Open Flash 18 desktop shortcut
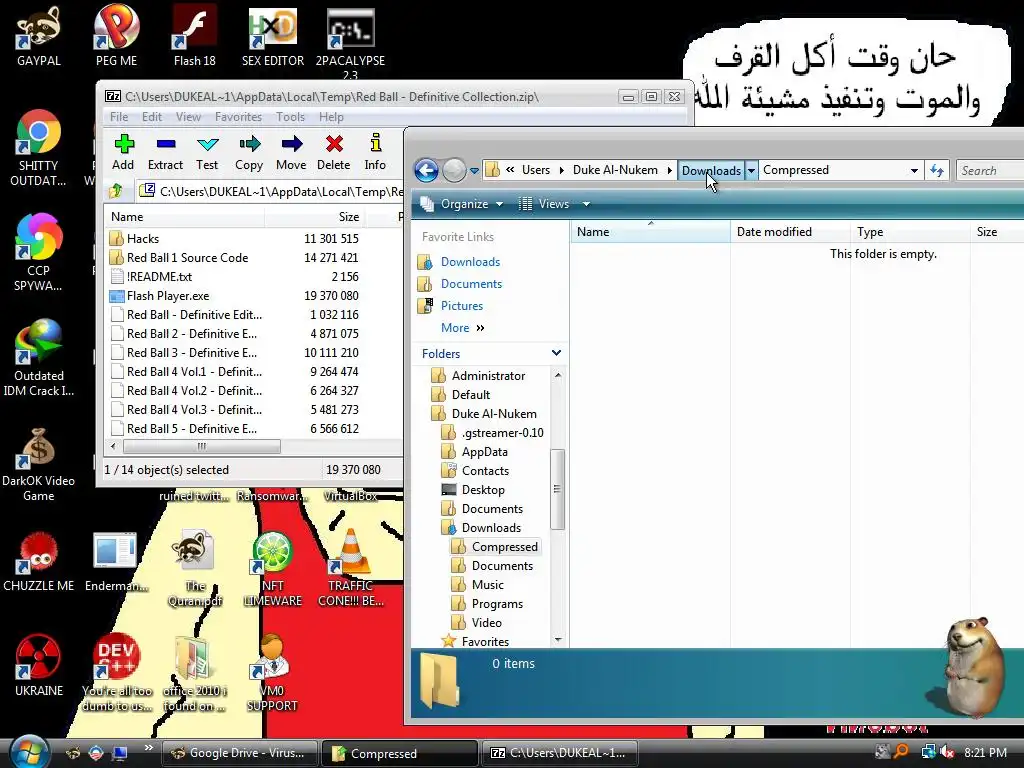Screen dimensions: 1024x768 [x=195, y=36]
